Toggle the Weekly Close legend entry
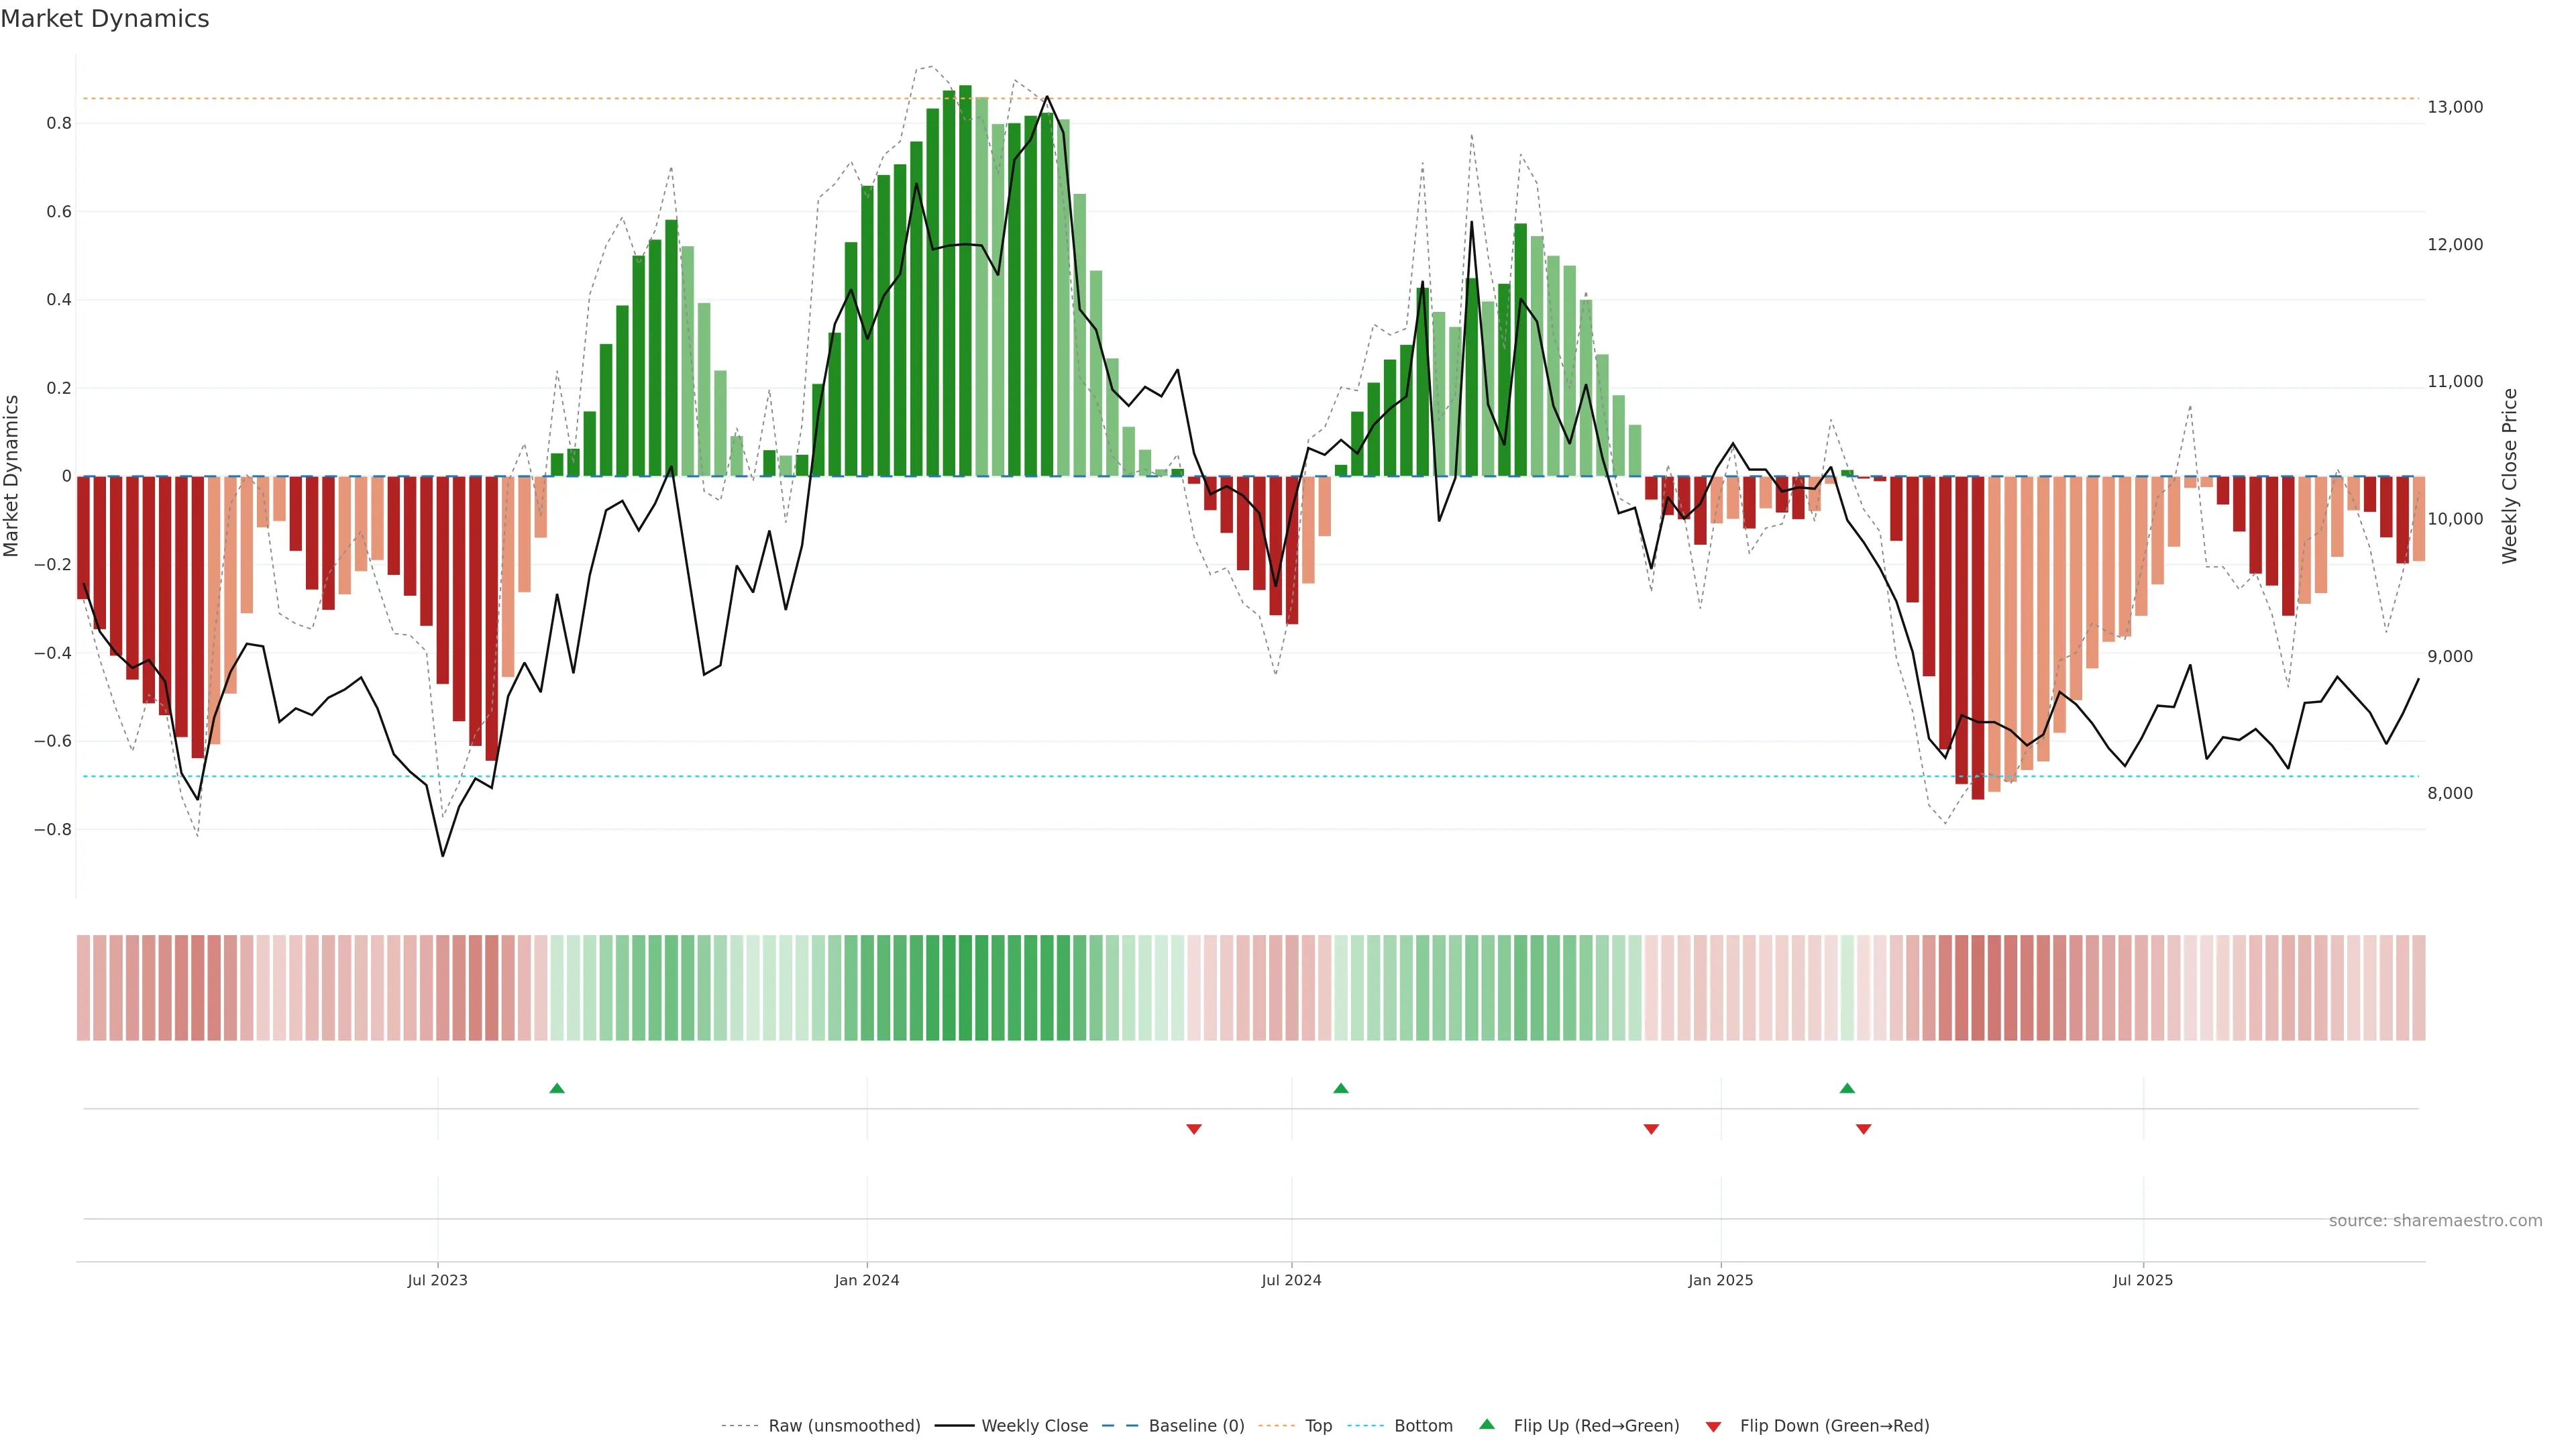2576x1449 pixels. click(x=1034, y=1426)
